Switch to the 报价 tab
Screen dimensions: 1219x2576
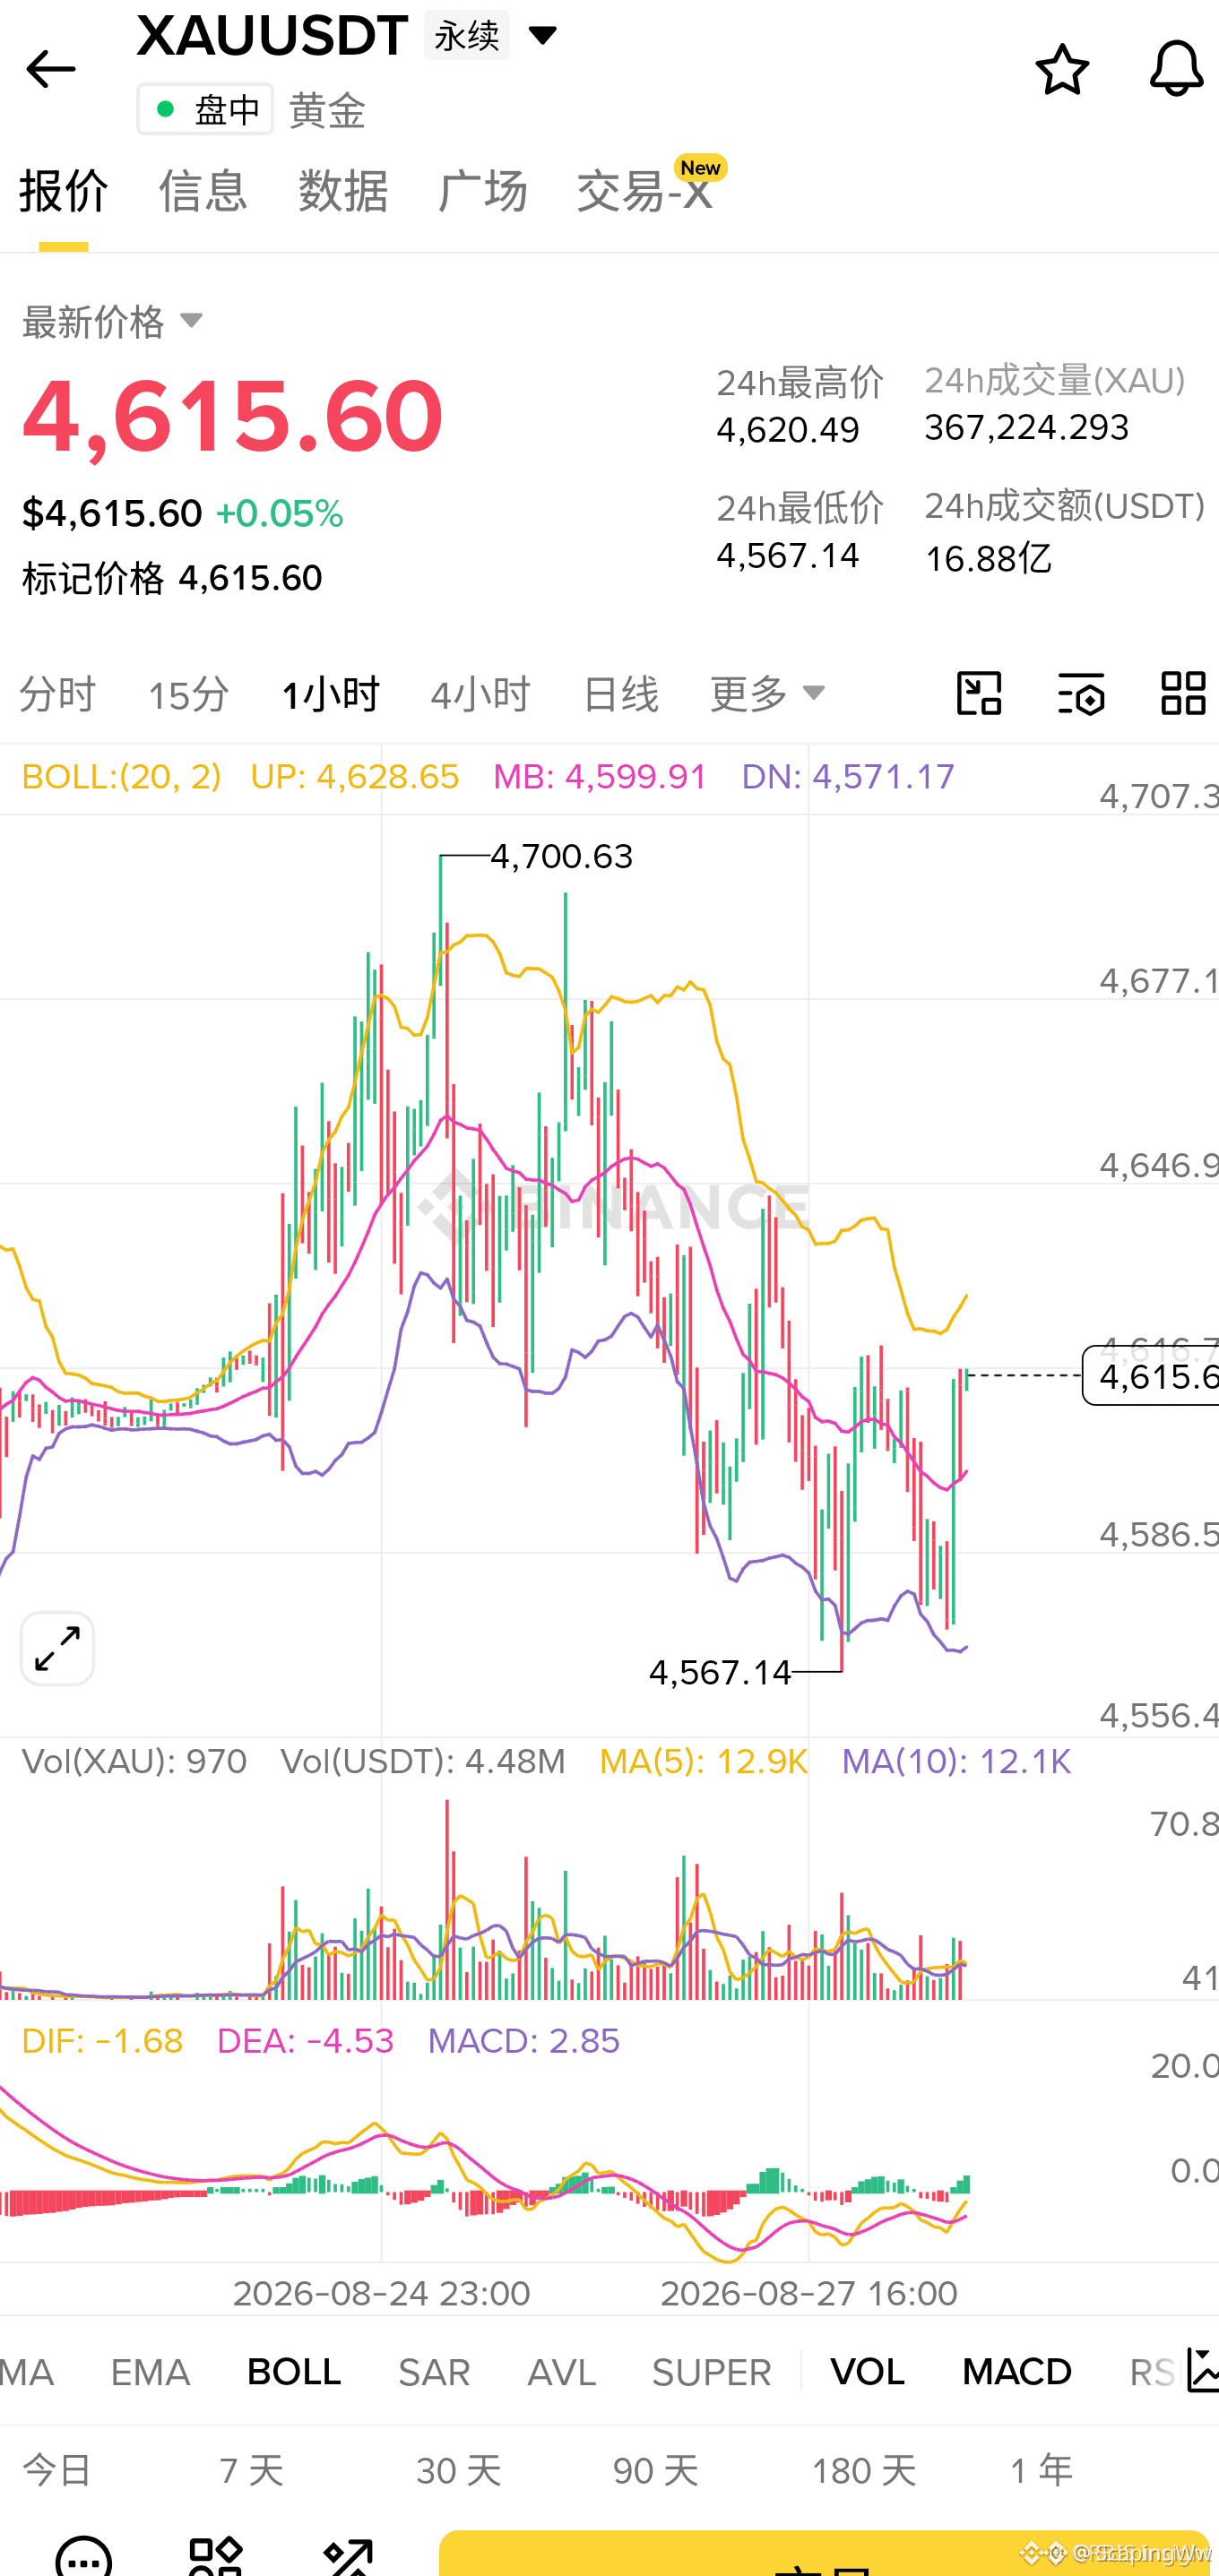(64, 191)
